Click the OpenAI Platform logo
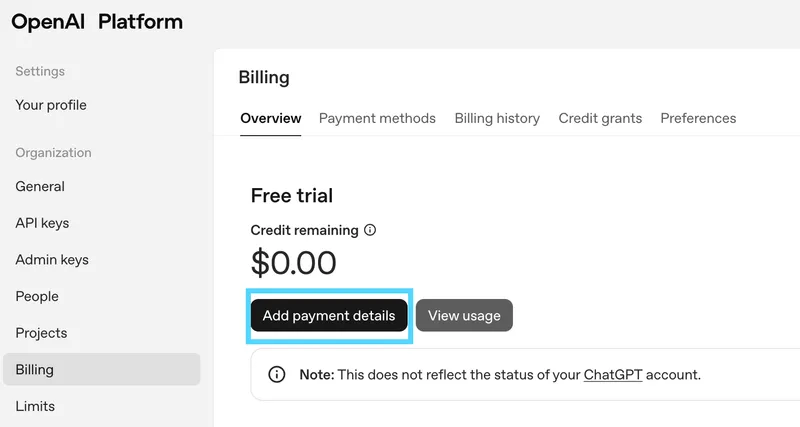This screenshot has width=800, height=427. click(97, 22)
